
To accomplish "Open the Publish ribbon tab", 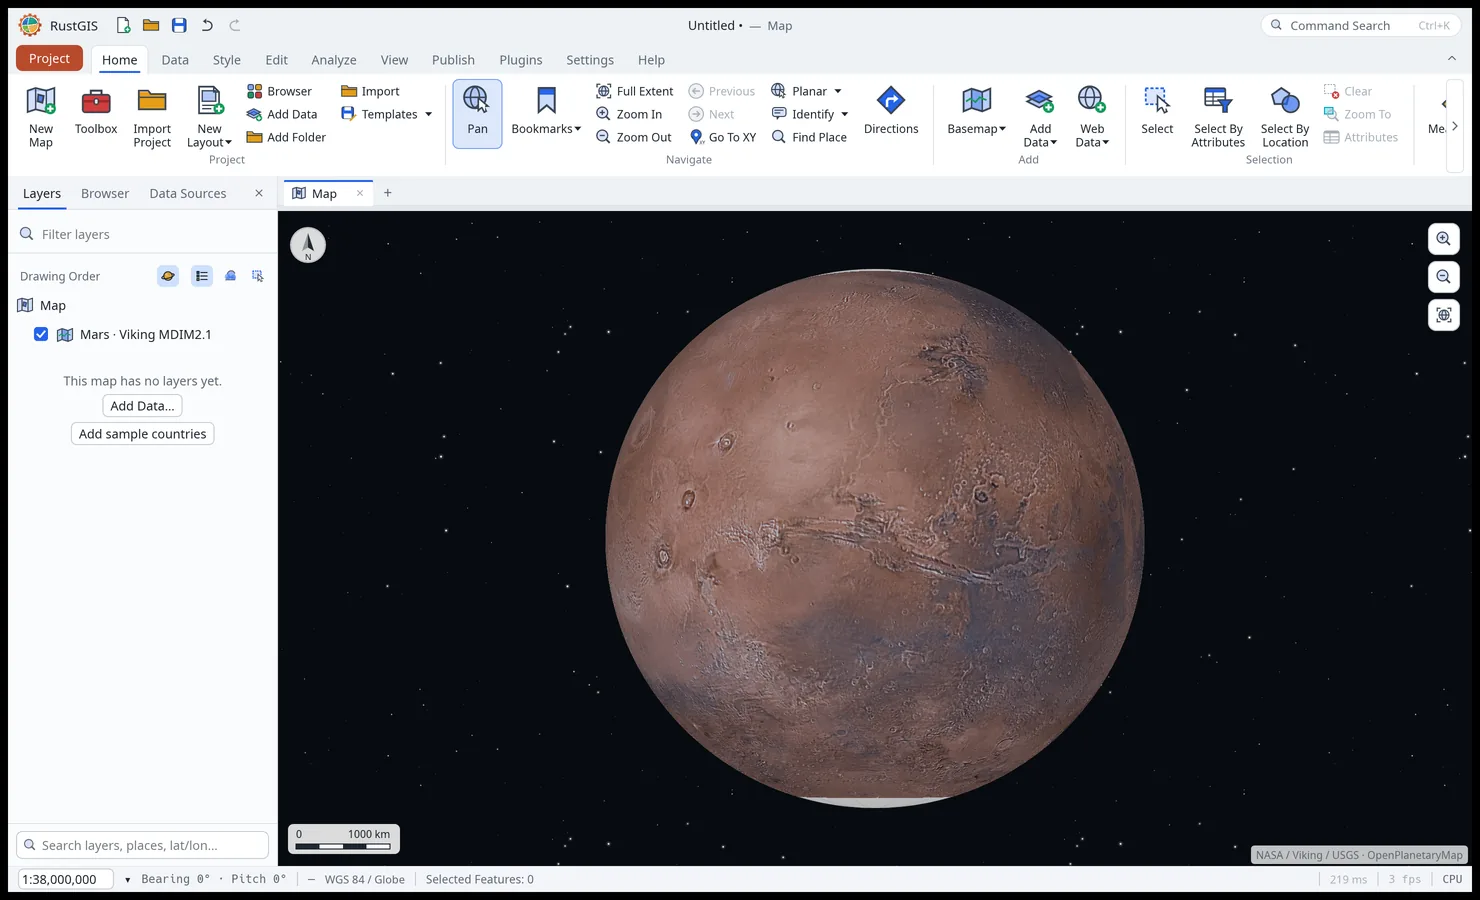I will 453,60.
